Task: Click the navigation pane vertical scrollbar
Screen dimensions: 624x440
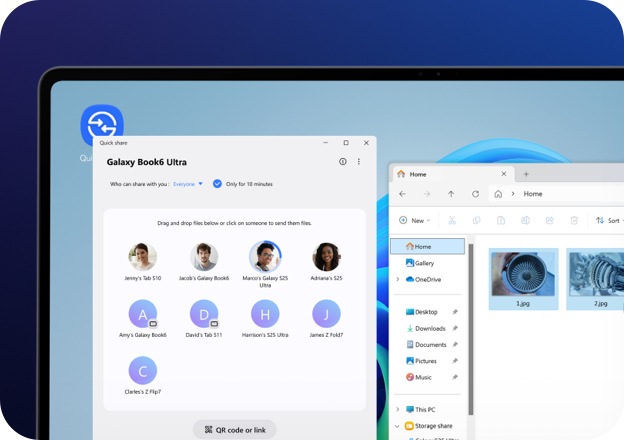Action: click(x=471, y=329)
